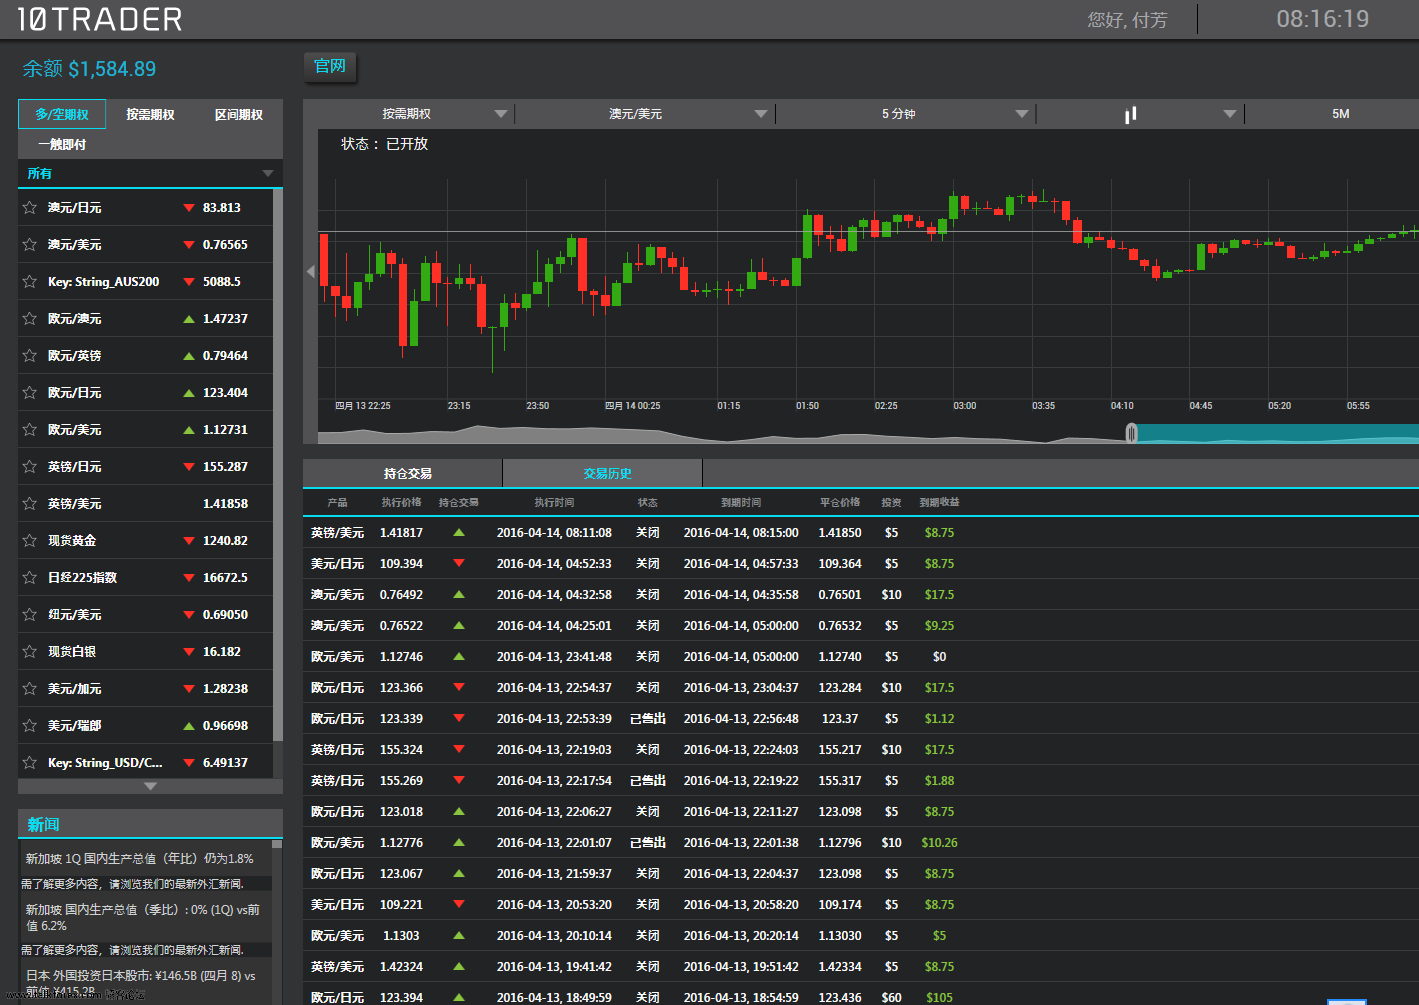The height and width of the screenshot is (1005, 1419).
Task: Open the chart type dropdown with candlestick icon
Action: (x=1140, y=114)
